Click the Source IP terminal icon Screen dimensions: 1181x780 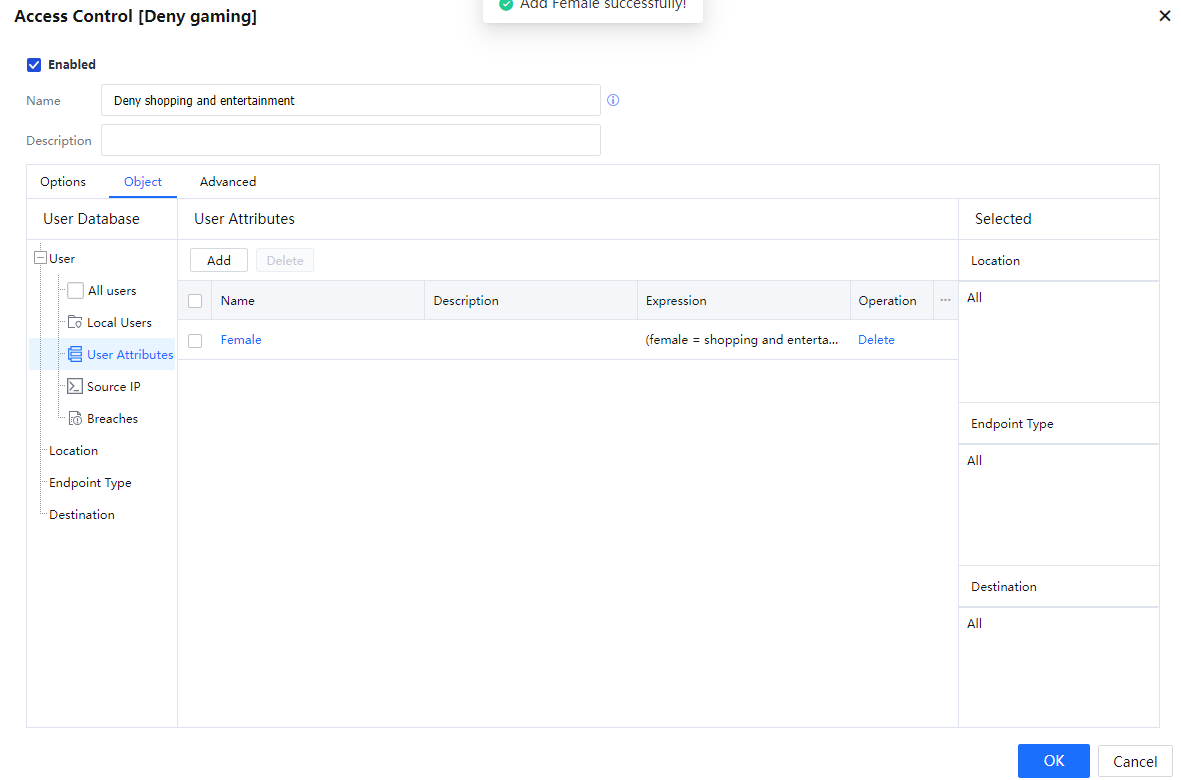75,387
